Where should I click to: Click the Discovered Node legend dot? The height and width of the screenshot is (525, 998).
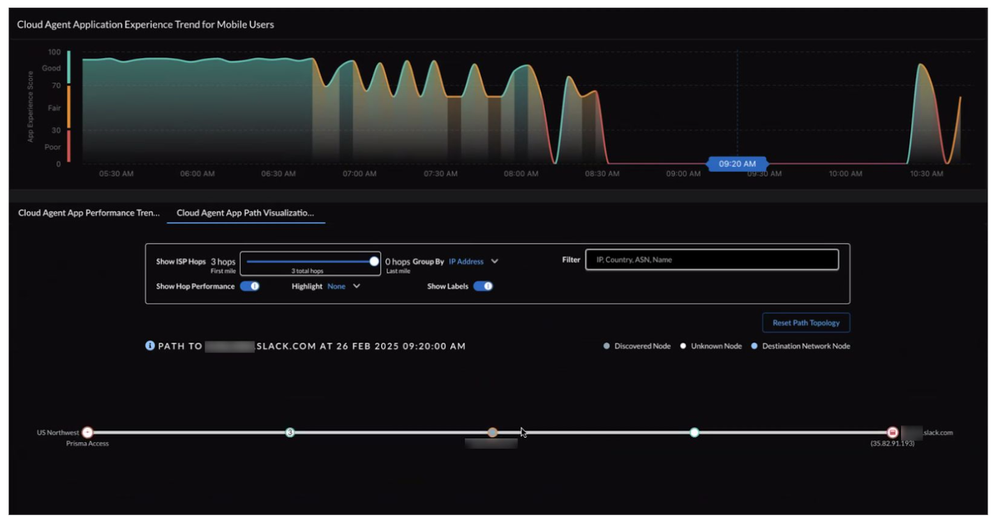click(606, 346)
